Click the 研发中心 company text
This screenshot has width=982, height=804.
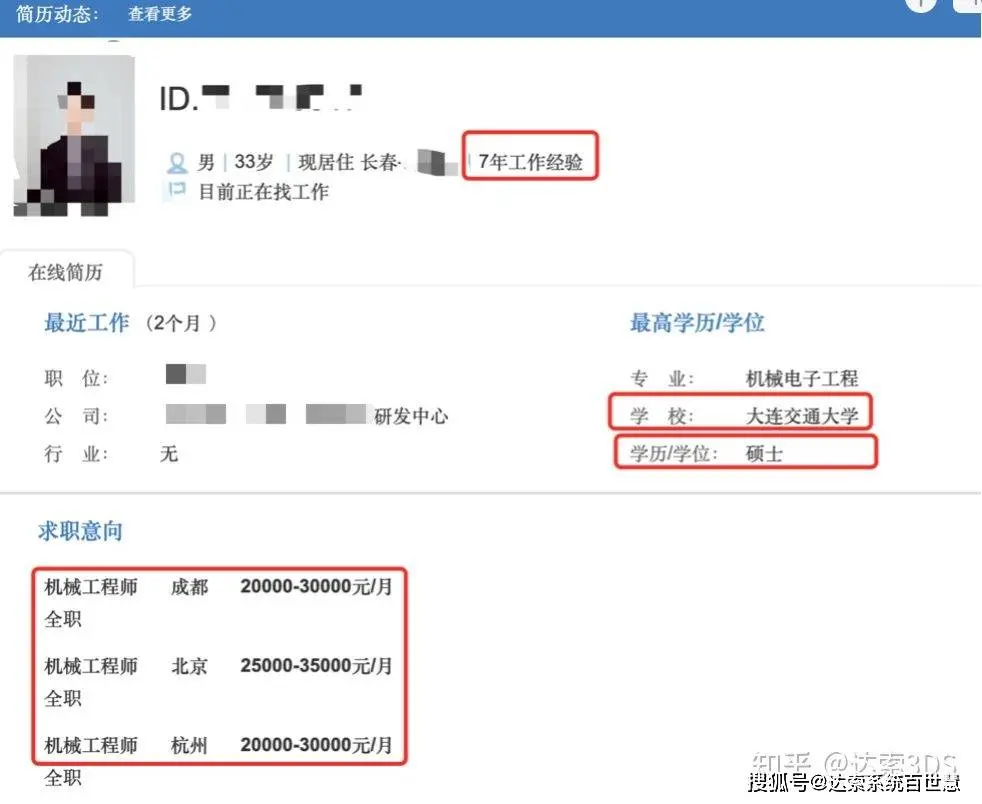click(411, 416)
